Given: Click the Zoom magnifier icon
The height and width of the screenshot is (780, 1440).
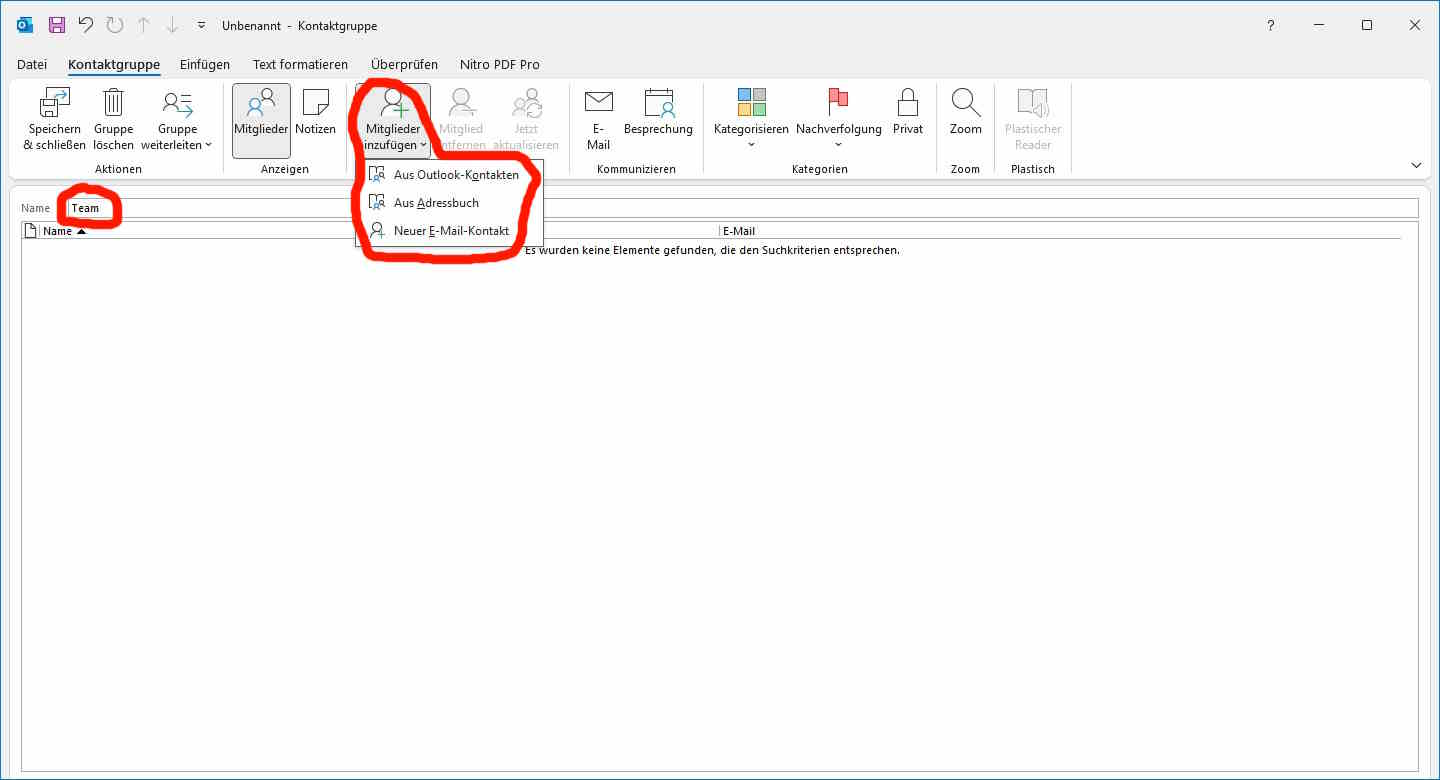Looking at the screenshot, I should [965, 104].
